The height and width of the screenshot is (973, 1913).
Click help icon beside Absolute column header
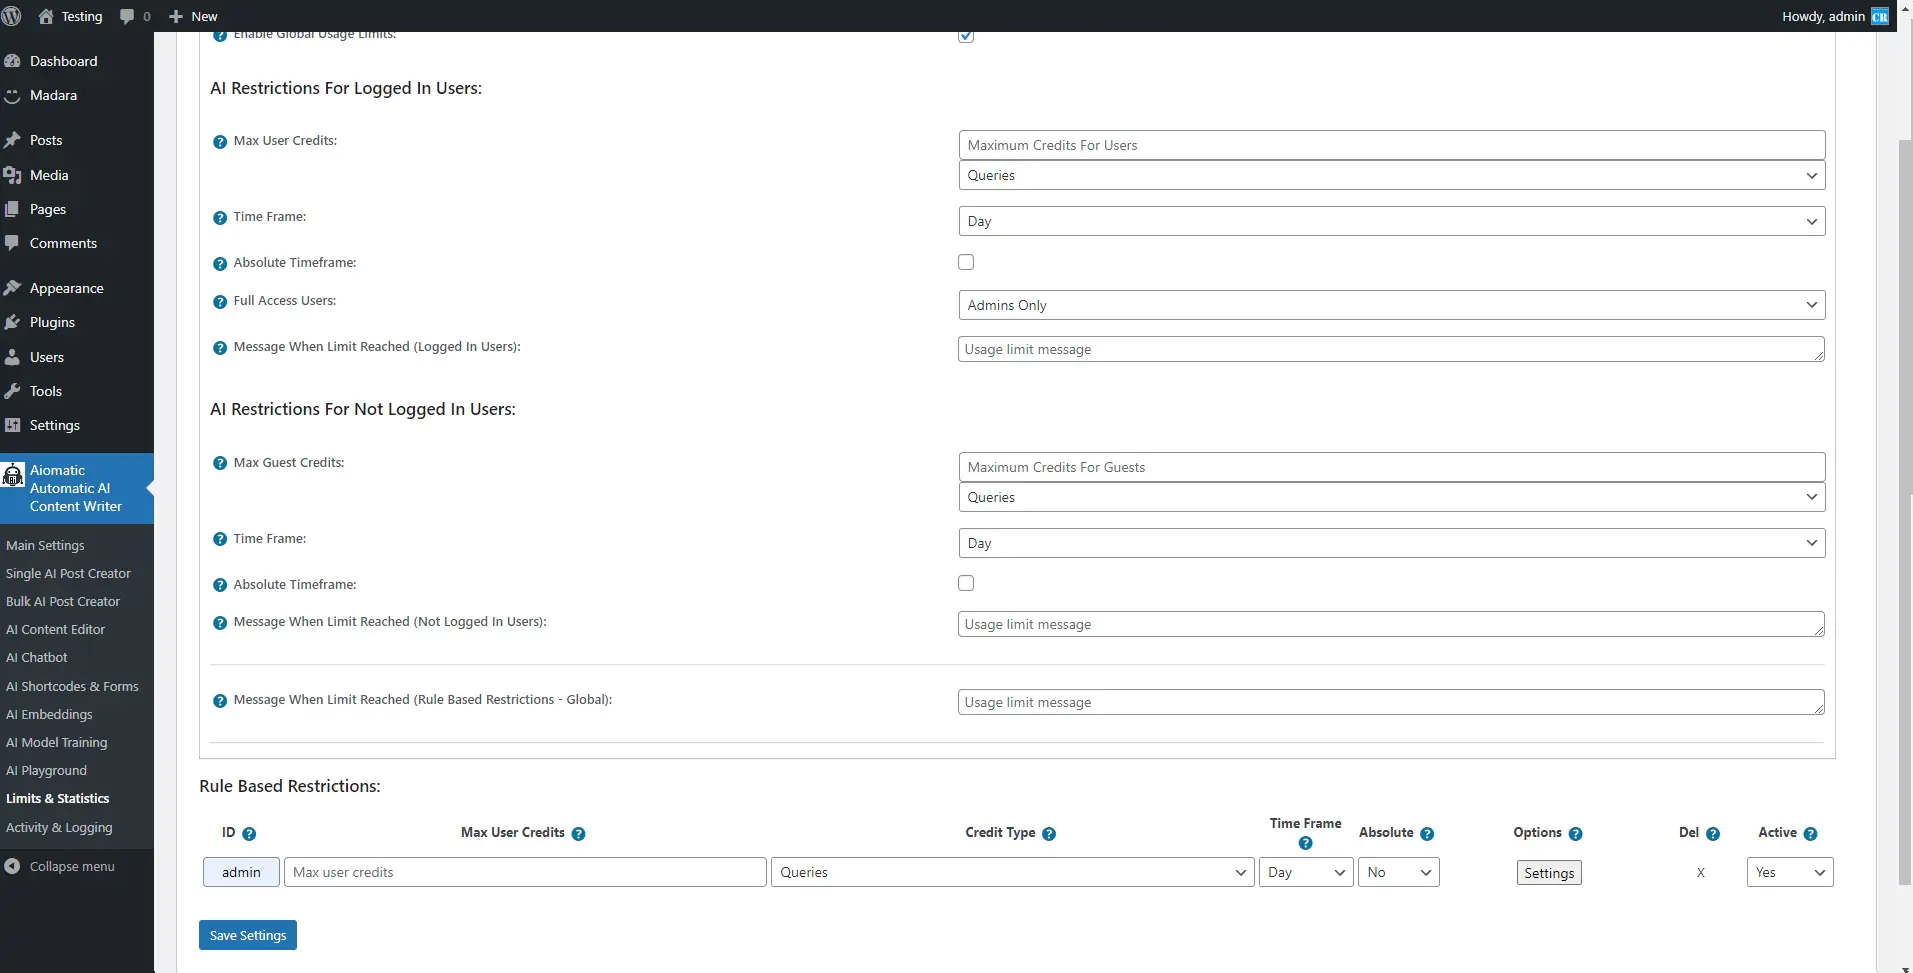(x=1427, y=834)
